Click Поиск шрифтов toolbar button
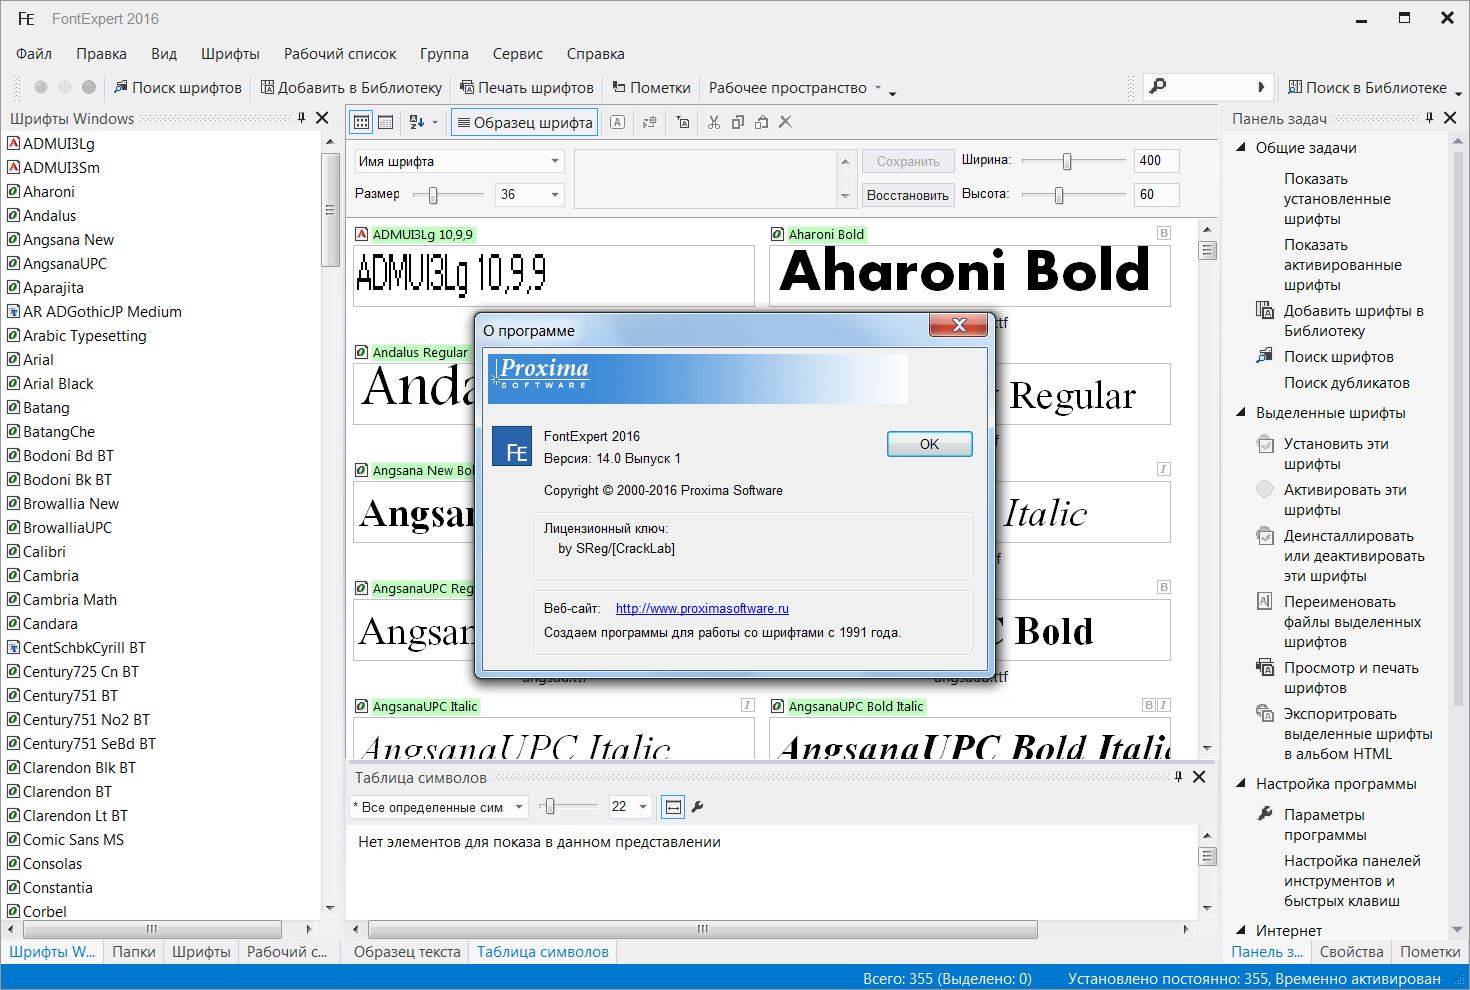Viewport: 1470px width, 990px height. point(178,87)
